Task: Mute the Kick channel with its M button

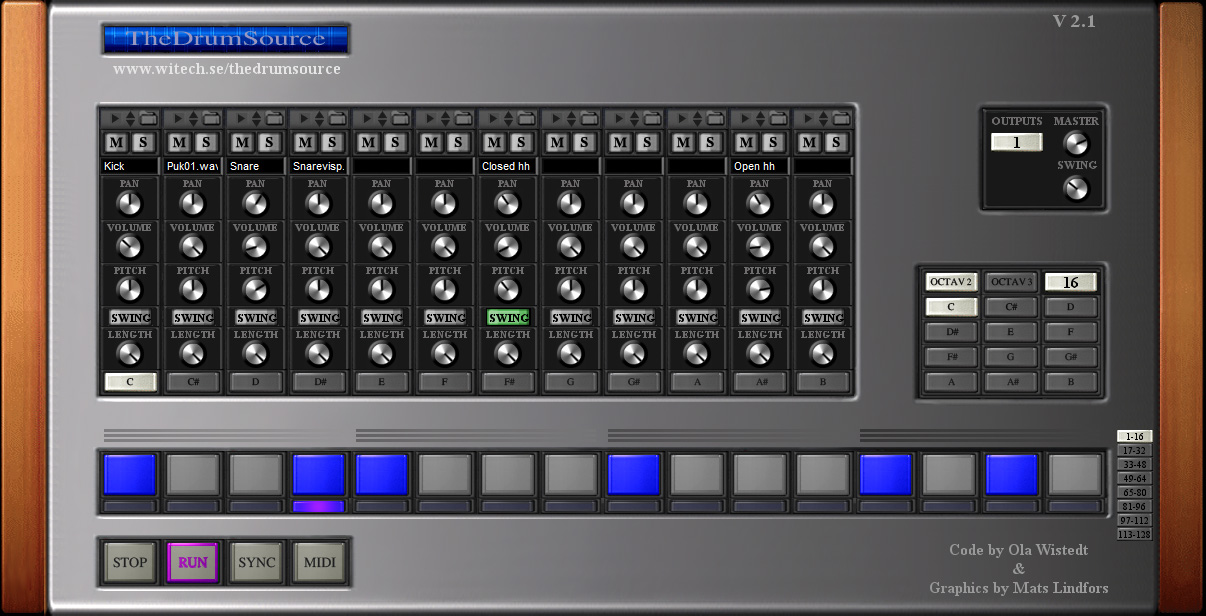Action: 116,142
